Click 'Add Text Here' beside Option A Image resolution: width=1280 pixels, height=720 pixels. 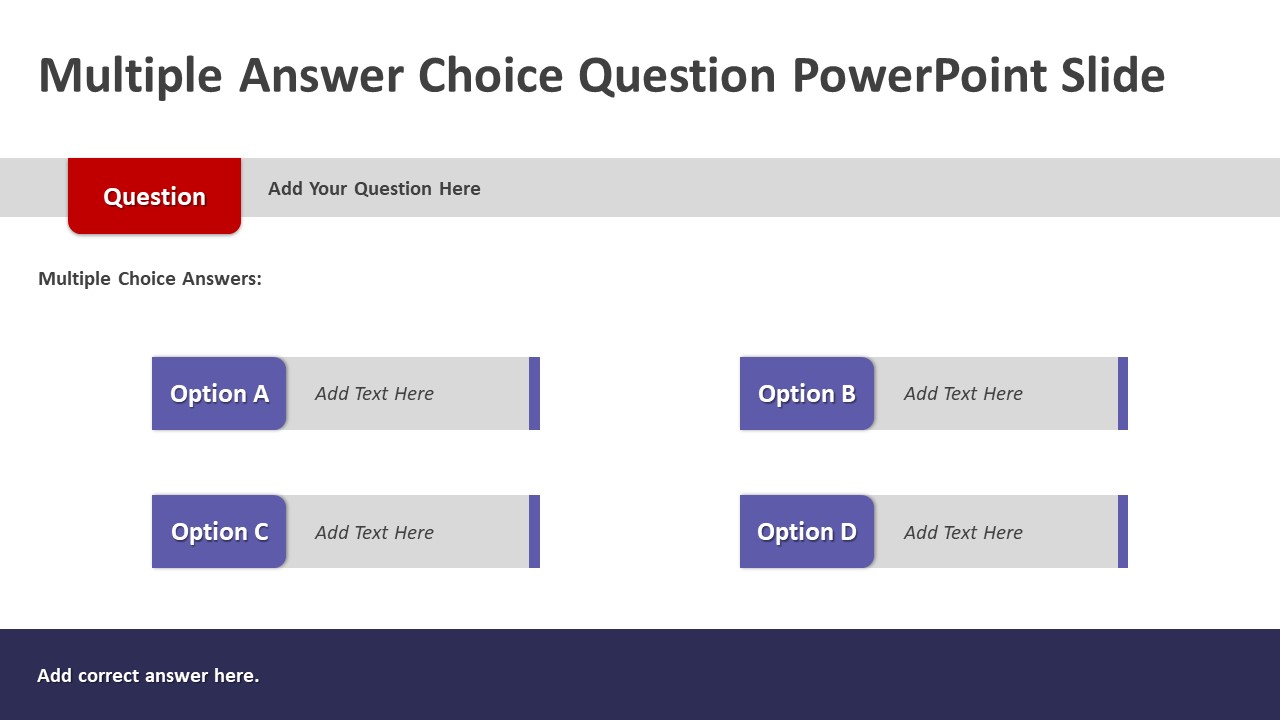(x=374, y=394)
